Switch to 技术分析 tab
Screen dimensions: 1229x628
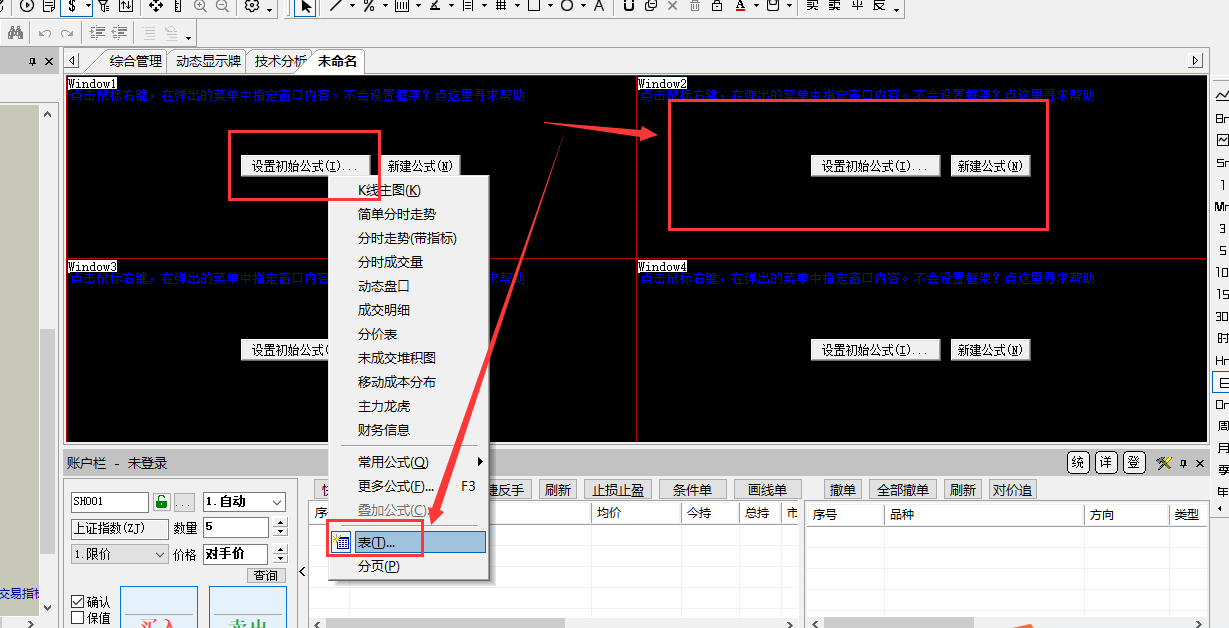coord(279,61)
